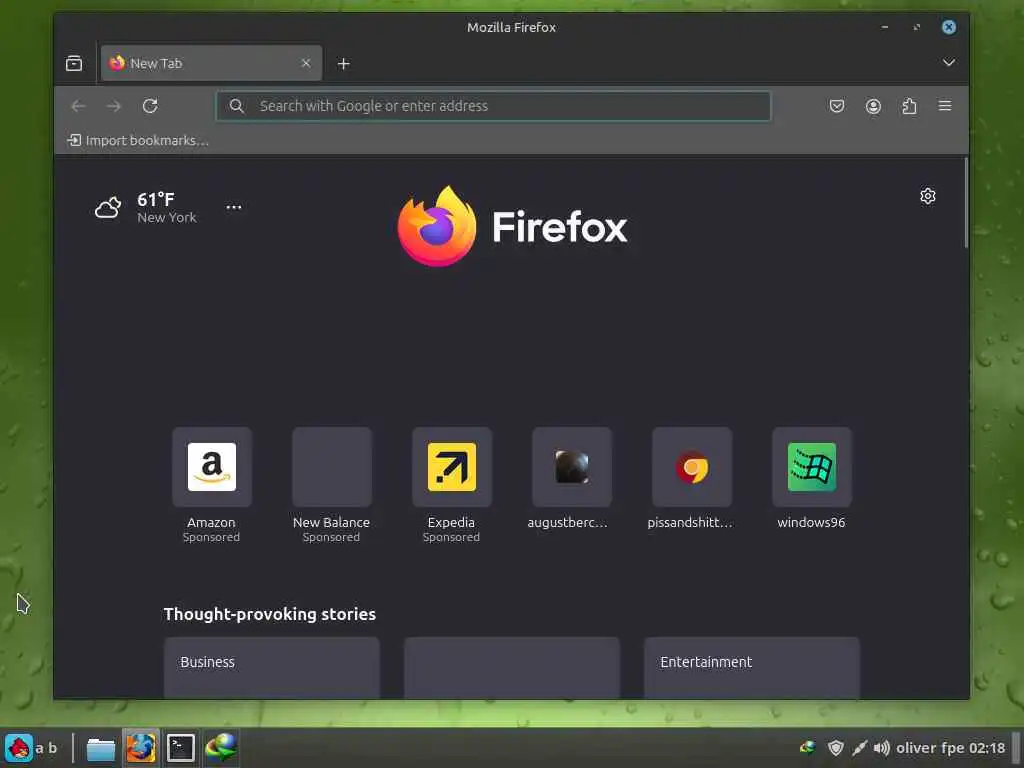
Task: Open the Firefox View icon
Action: (x=74, y=63)
